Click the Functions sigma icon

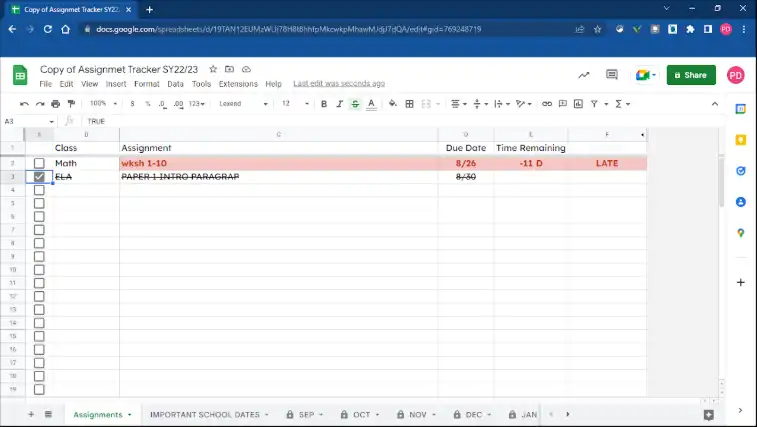(x=618, y=104)
